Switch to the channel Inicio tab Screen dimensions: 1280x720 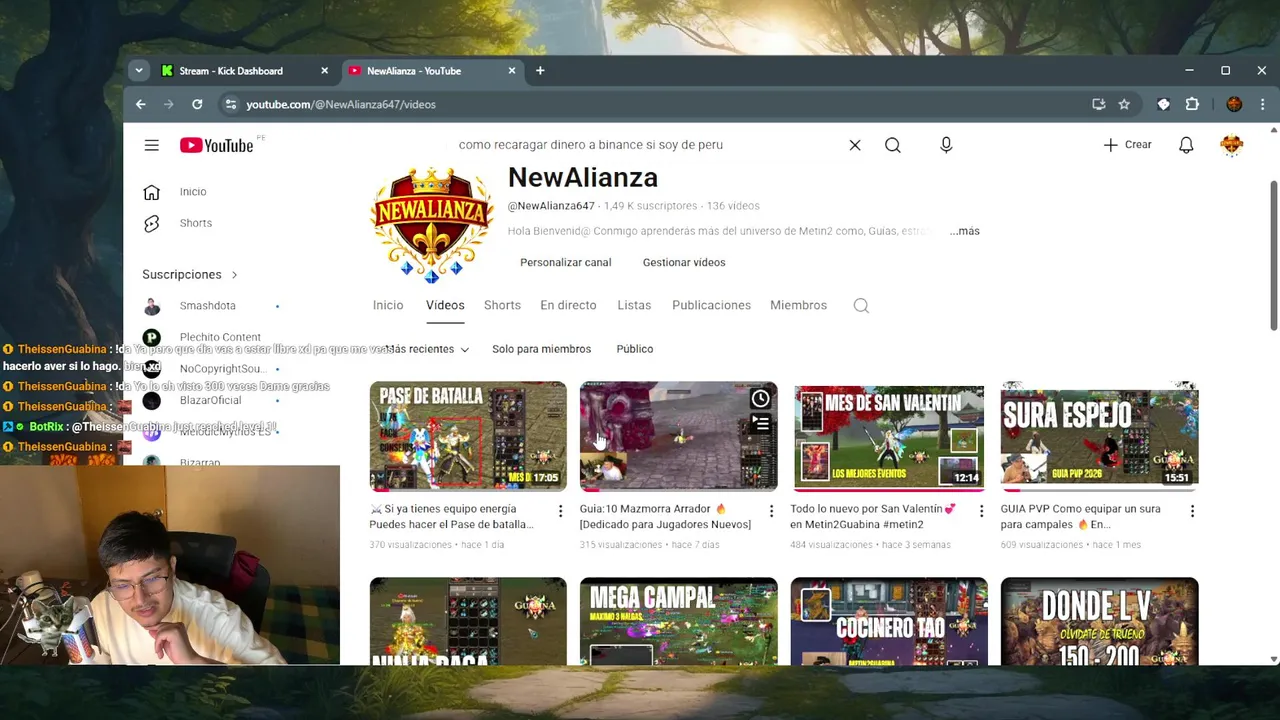click(388, 305)
